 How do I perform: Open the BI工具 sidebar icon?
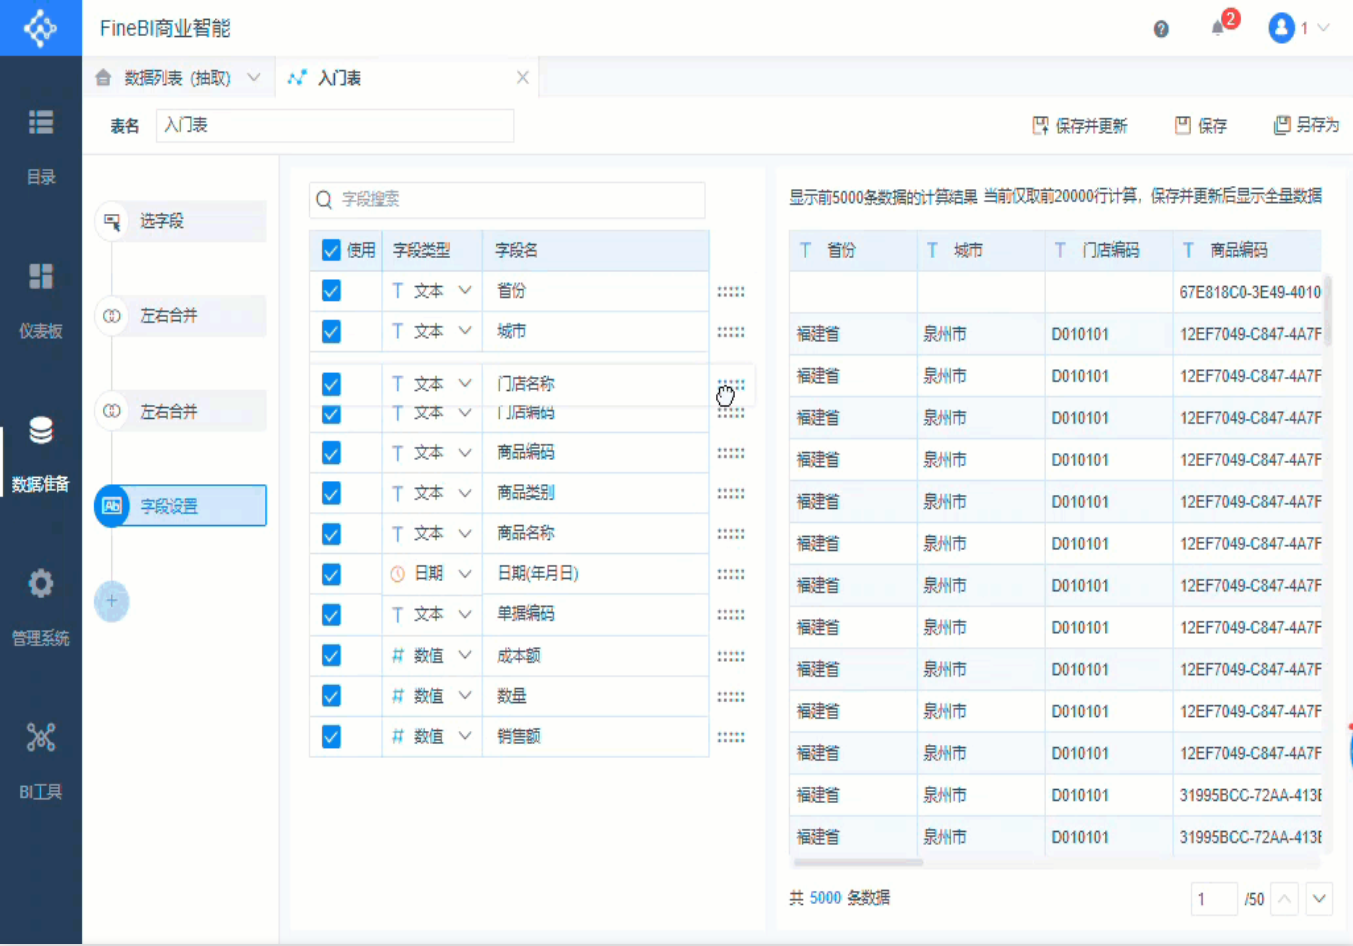41,737
